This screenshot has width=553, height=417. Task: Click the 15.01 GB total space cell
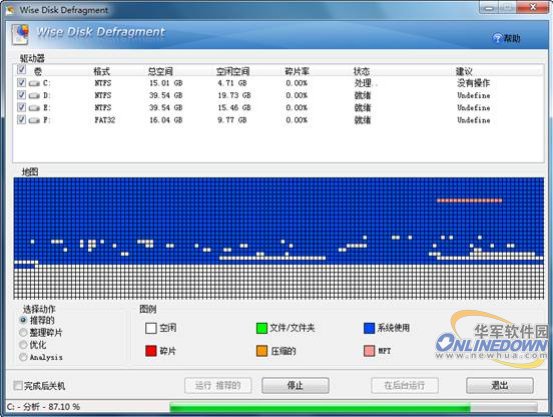[x=166, y=83]
